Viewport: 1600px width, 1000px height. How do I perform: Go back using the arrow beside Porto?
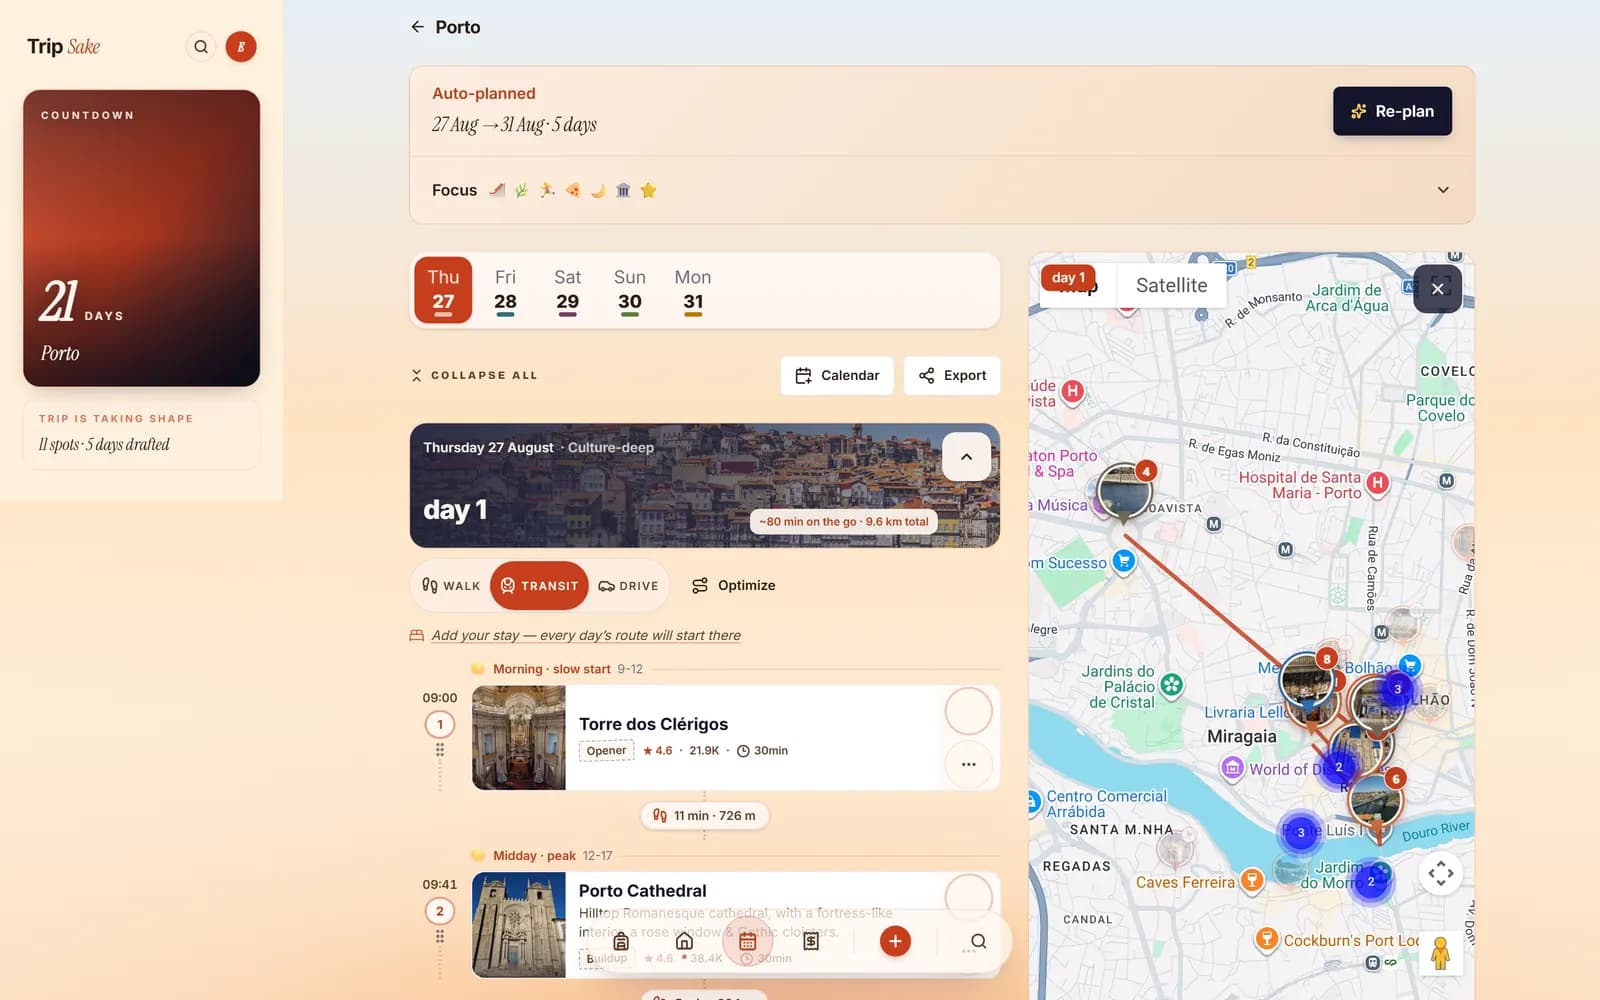click(x=417, y=27)
